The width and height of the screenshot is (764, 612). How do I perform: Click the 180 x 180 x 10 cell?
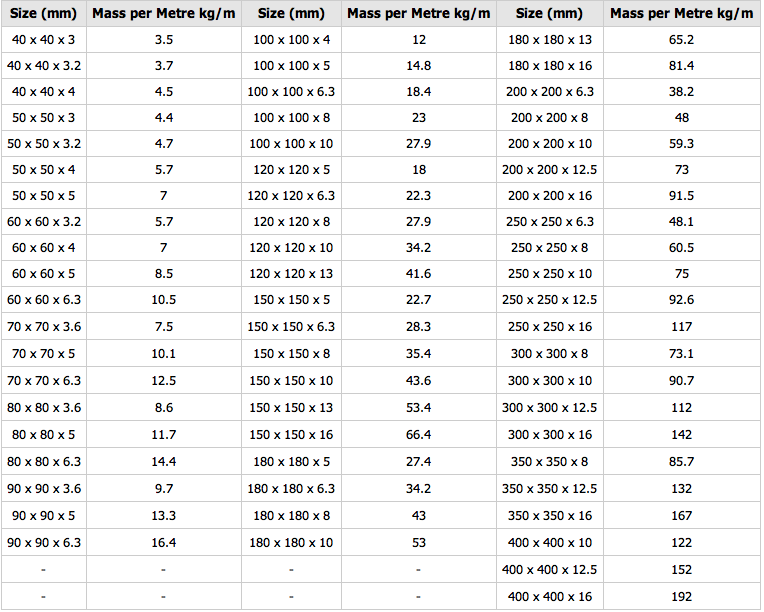point(291,542)
